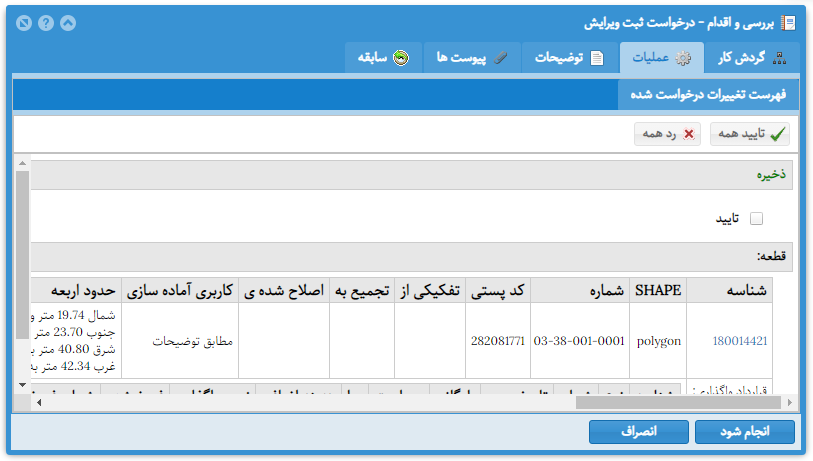Click the green checkmark of تایید همه

point(778,134)
